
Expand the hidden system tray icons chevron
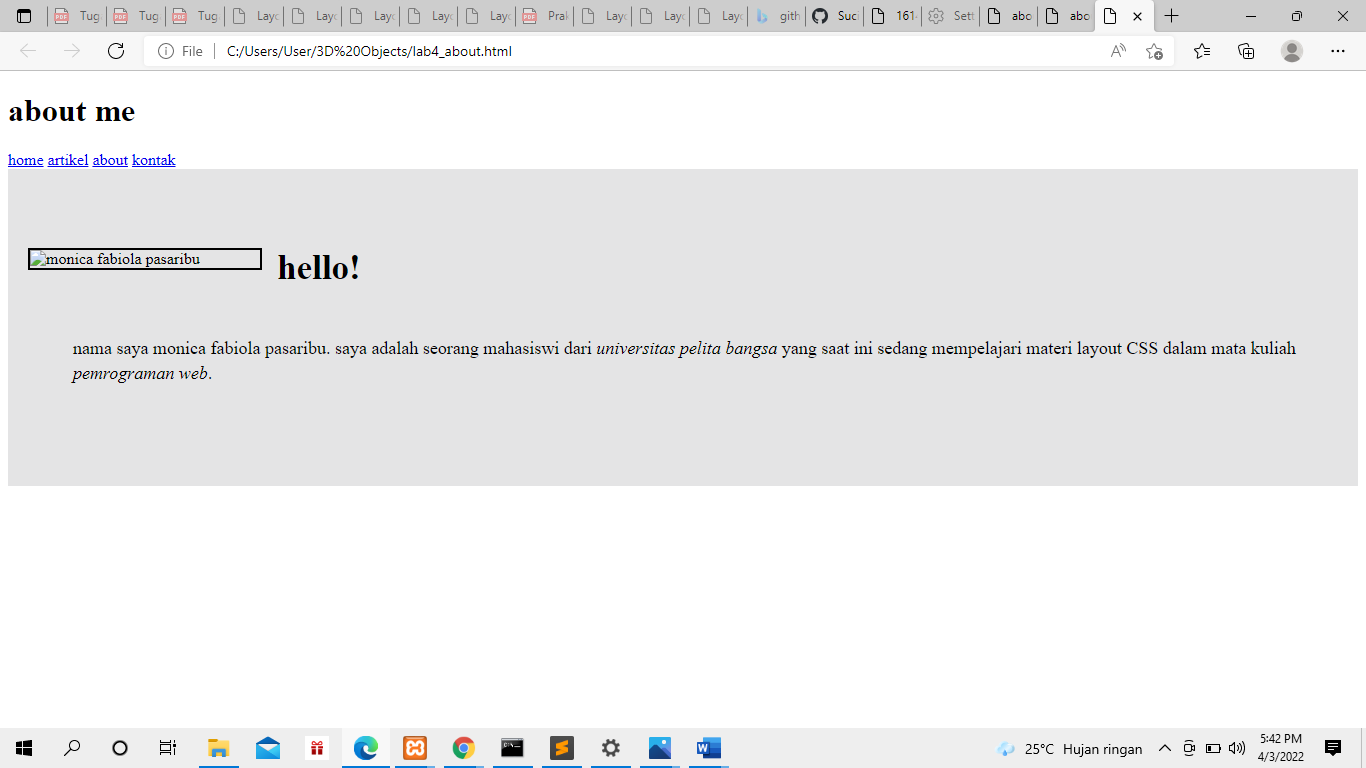(x=1165, y=748)
